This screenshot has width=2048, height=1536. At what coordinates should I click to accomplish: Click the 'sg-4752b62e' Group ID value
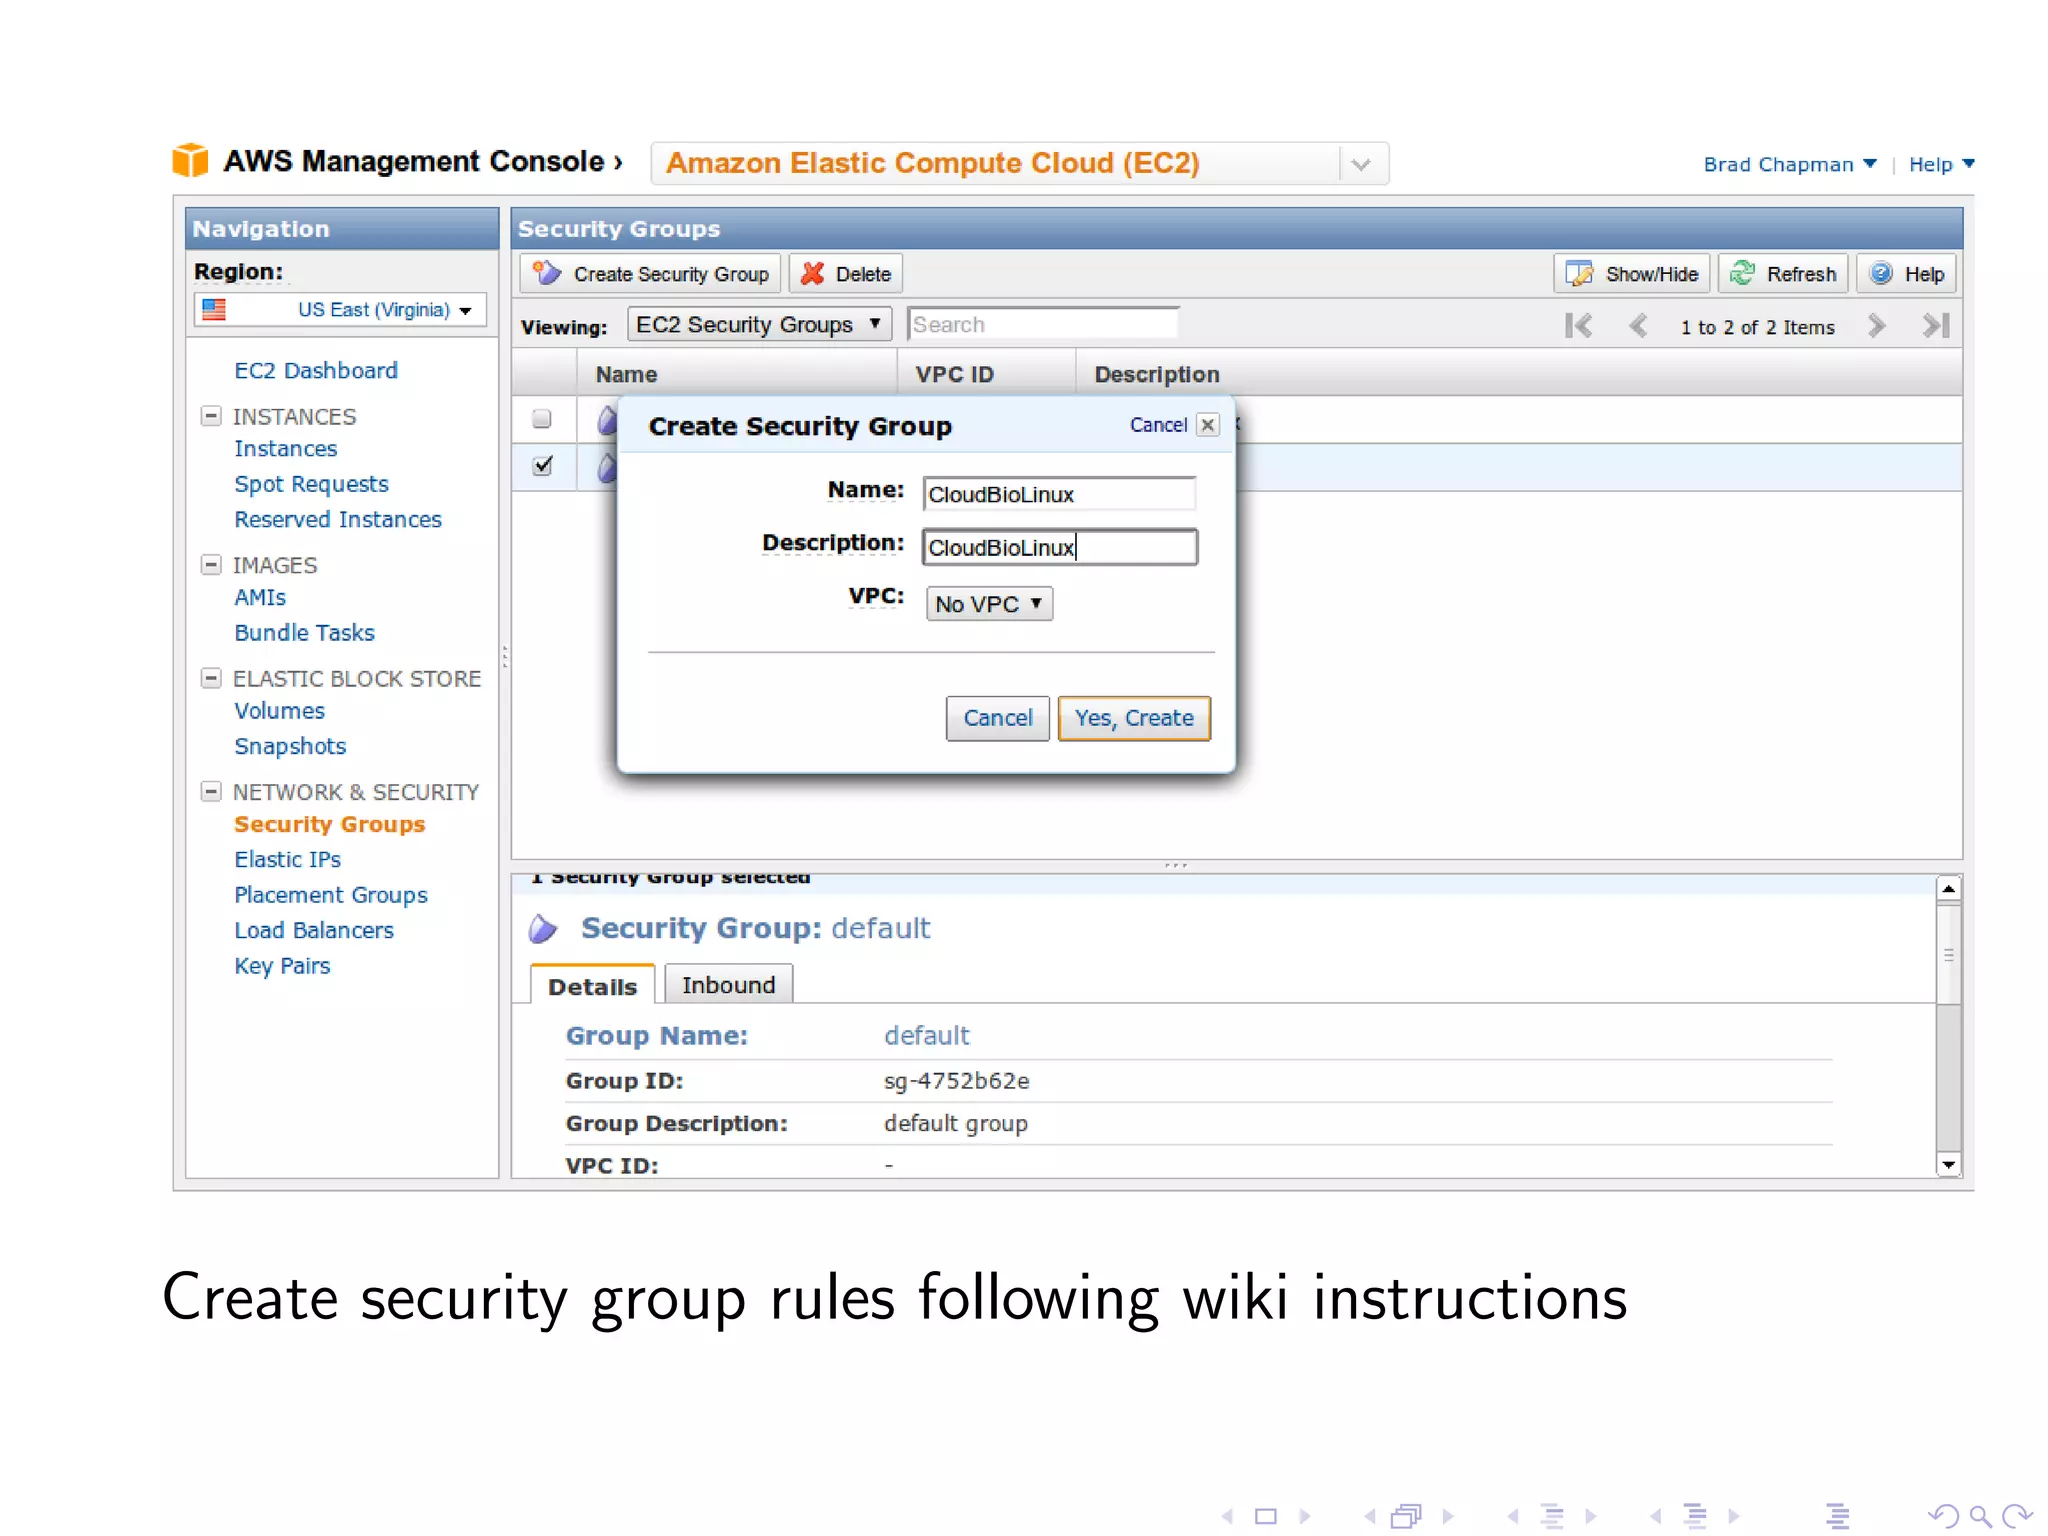(x=956, y=1081)
